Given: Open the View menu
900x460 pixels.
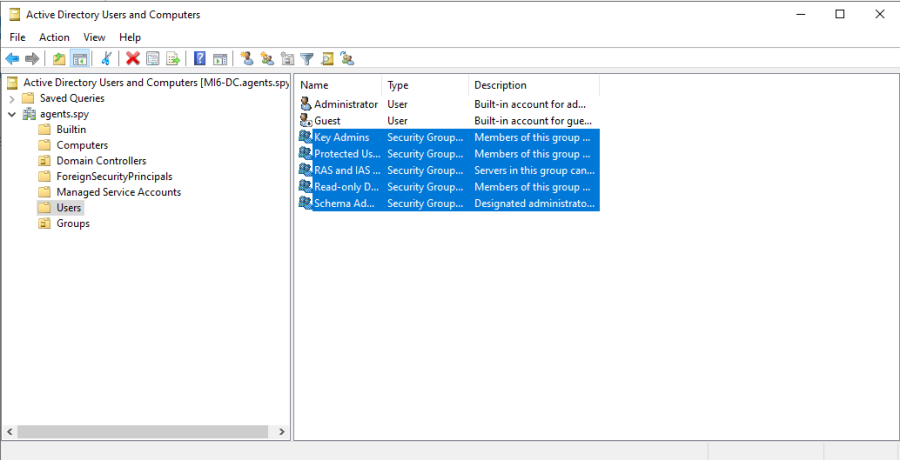Looking at the screenshot, I should (x=94, y=37).
